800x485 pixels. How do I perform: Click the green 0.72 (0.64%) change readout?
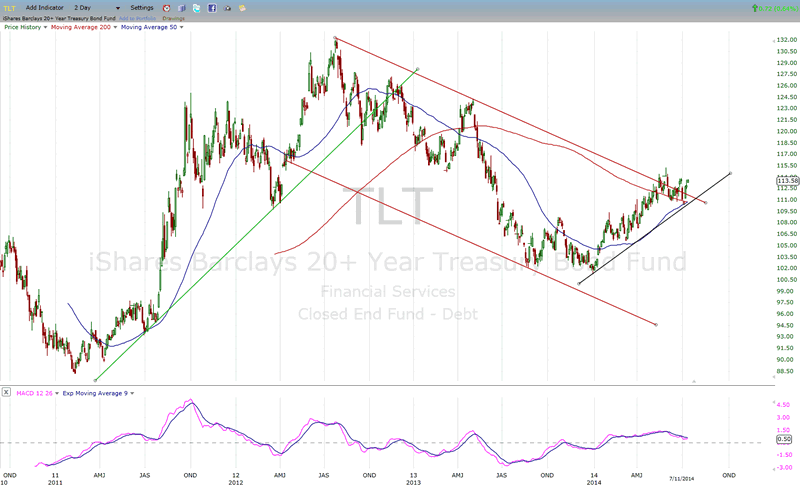pyautogui.click(x=775, y=8)
